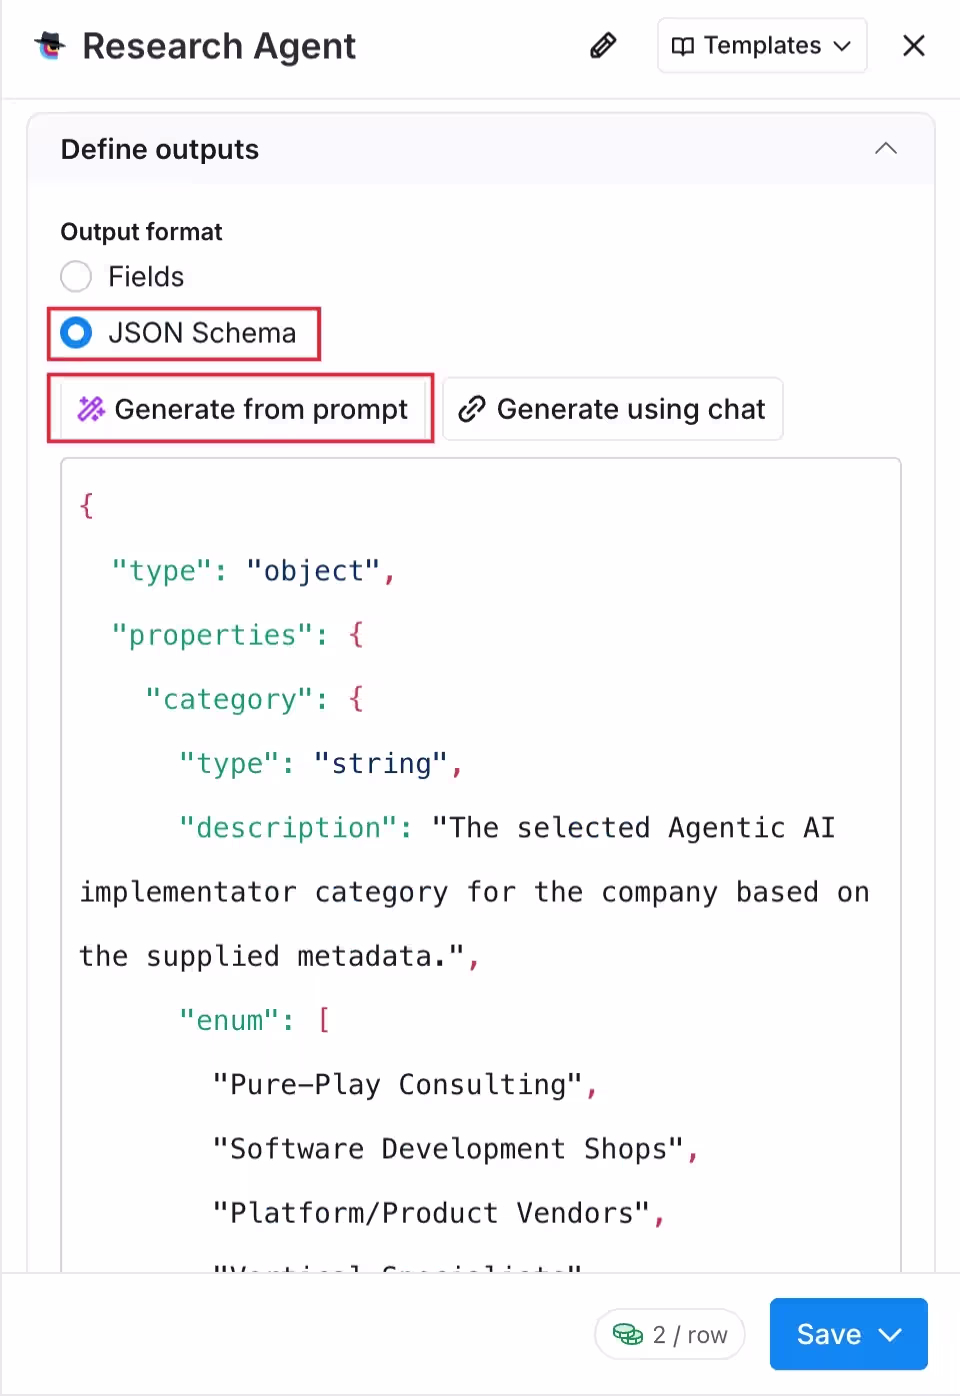960x1396 pixels.
Task: Collapse the Define outputs section
Action: pos(886,148)
